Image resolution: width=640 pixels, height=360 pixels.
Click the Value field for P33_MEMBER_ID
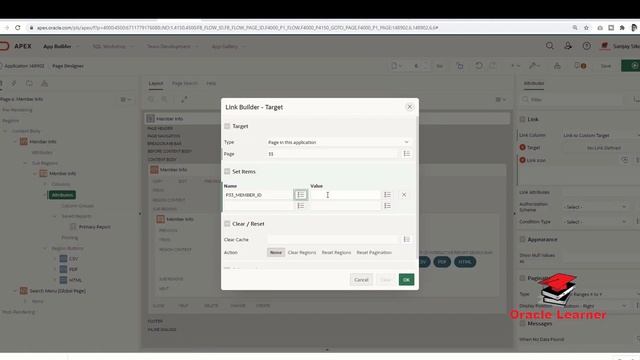click(345, 195)
